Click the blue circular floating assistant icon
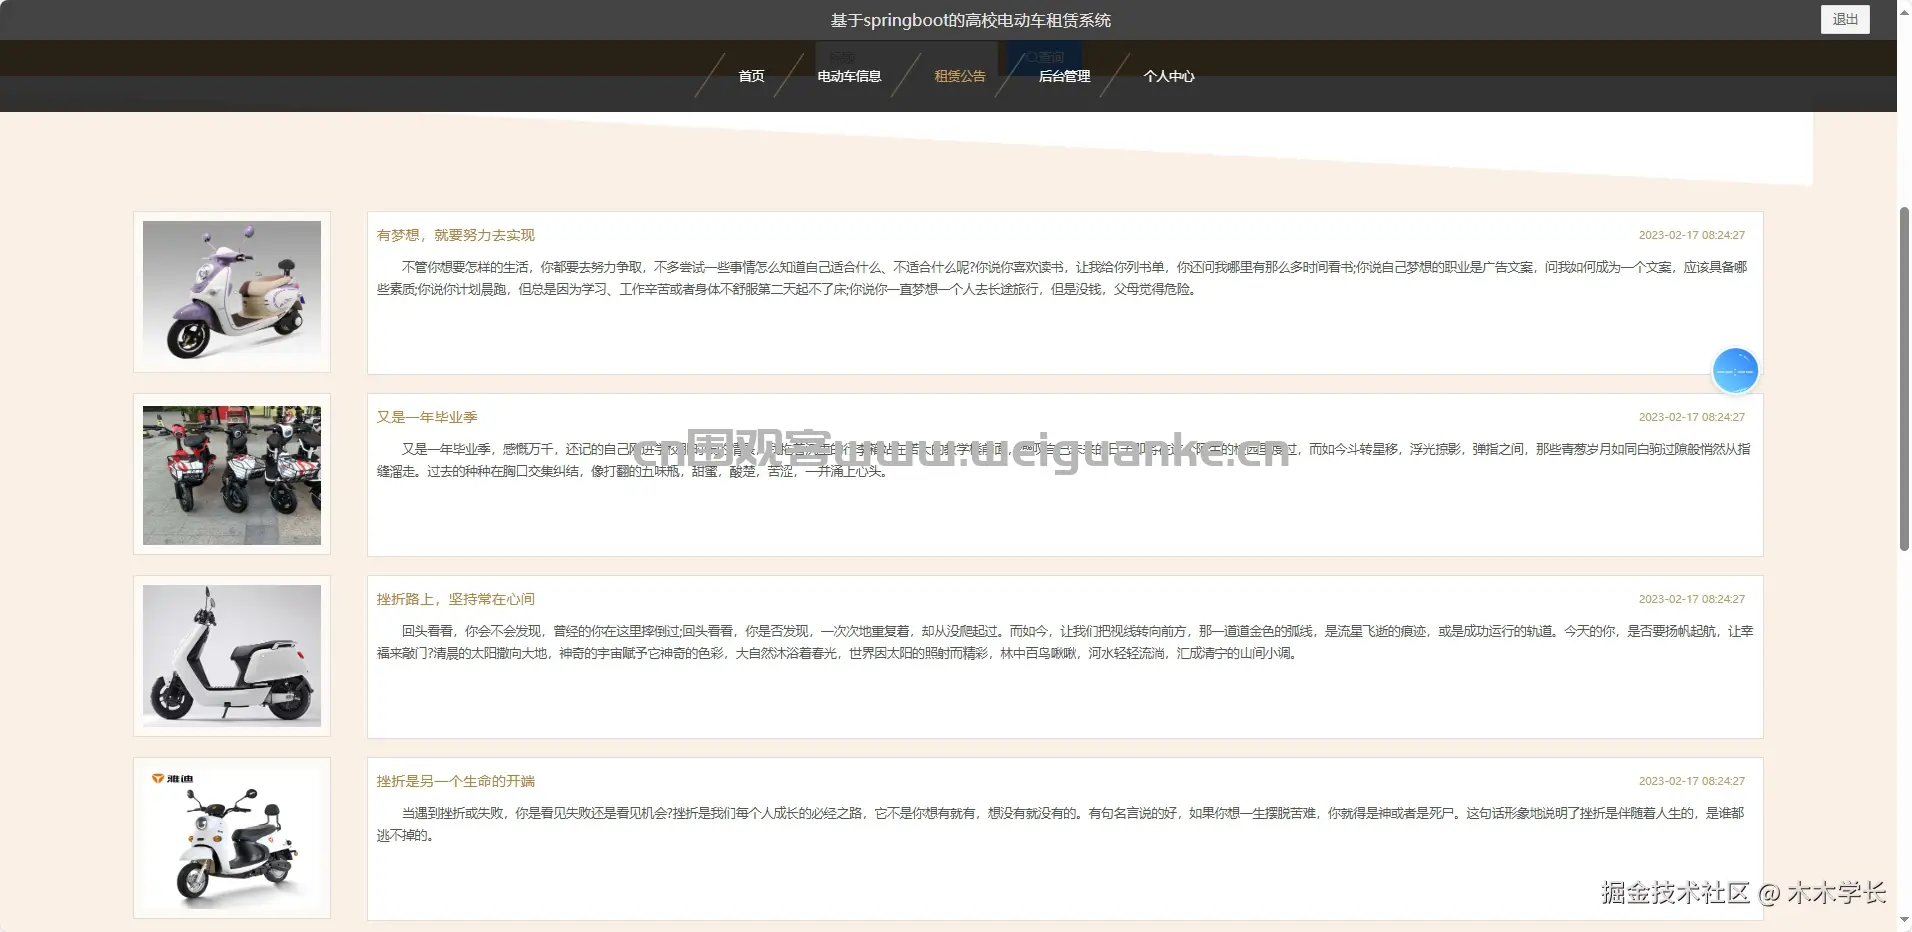The image size is (1912, 932). click(1735, 371)
